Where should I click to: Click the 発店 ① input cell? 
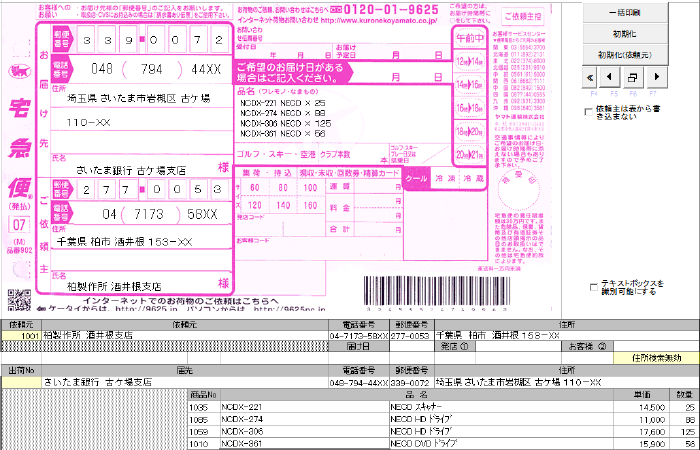tap(518, 346)
